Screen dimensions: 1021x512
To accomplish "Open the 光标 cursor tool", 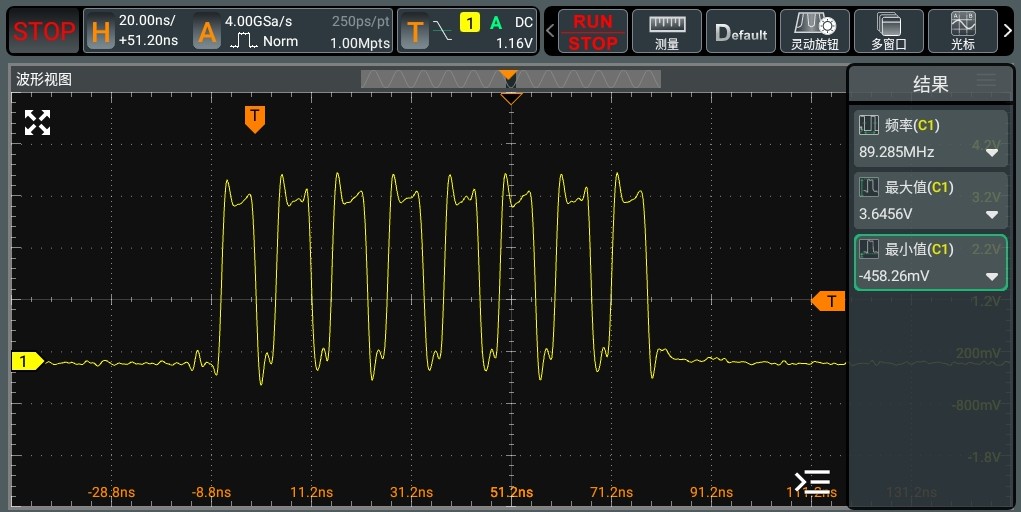I will tap(962, 31).
